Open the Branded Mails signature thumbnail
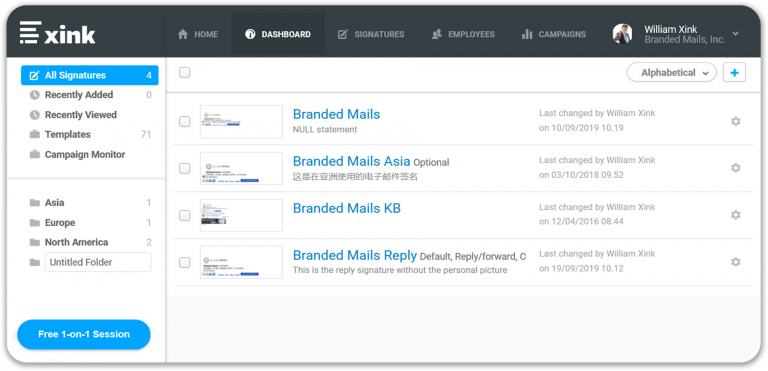This screenshot has width=768, height=371. tap(241, 122)
